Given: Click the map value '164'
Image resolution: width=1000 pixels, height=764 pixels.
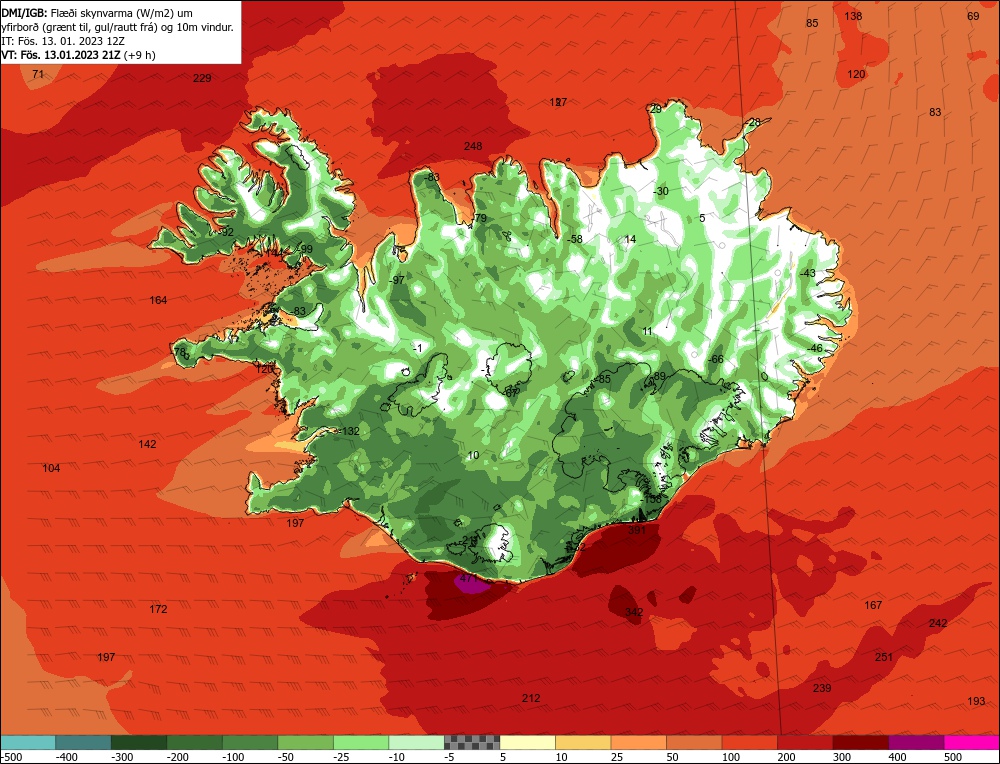Looking at the screenshot, I should pos(158,300).
